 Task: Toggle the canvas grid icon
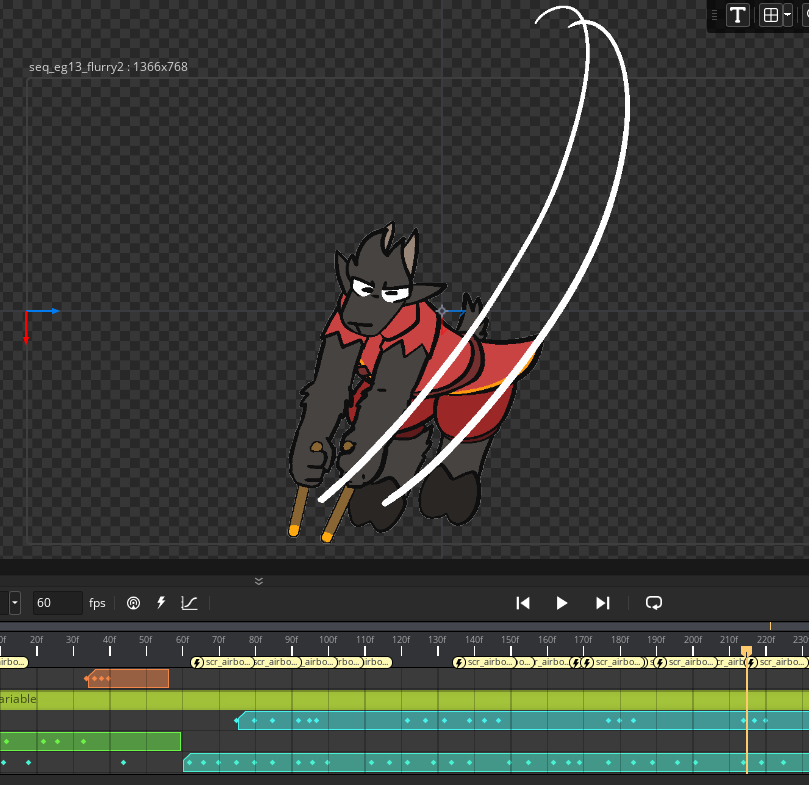click(x=770, y=15)
